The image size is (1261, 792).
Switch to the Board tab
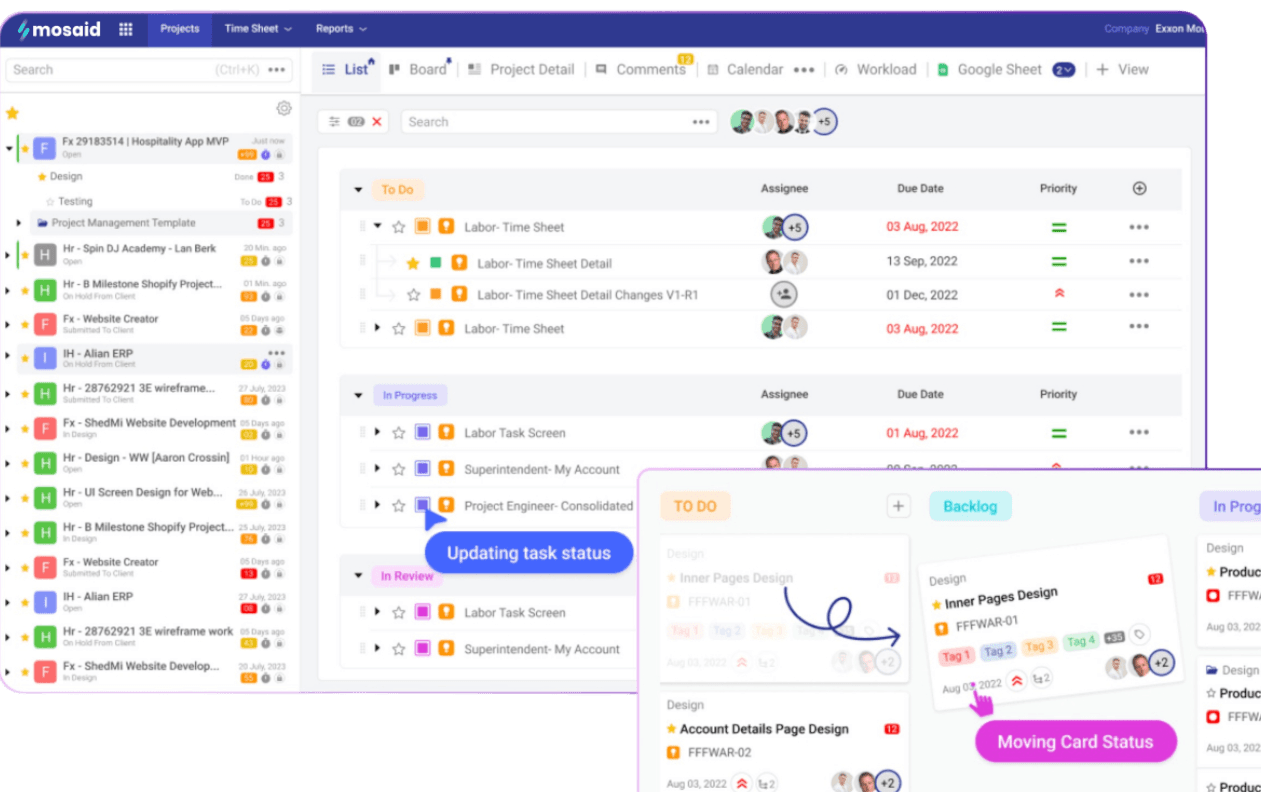point(420,69)
